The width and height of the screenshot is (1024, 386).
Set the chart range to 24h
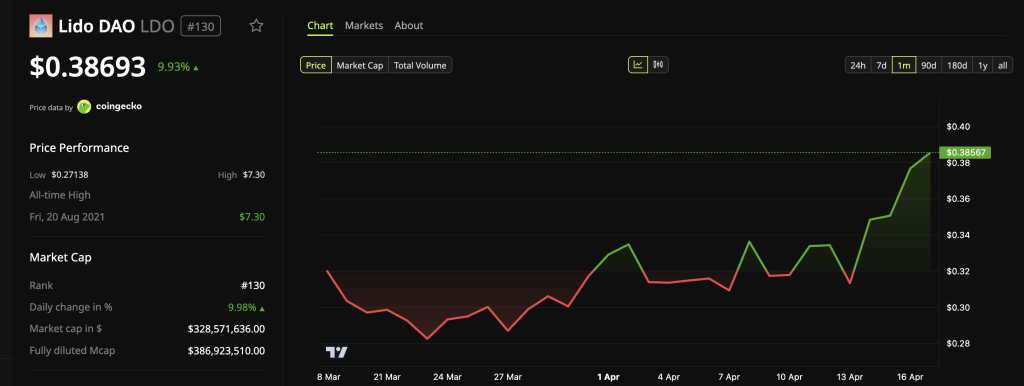tap(858, 65)
